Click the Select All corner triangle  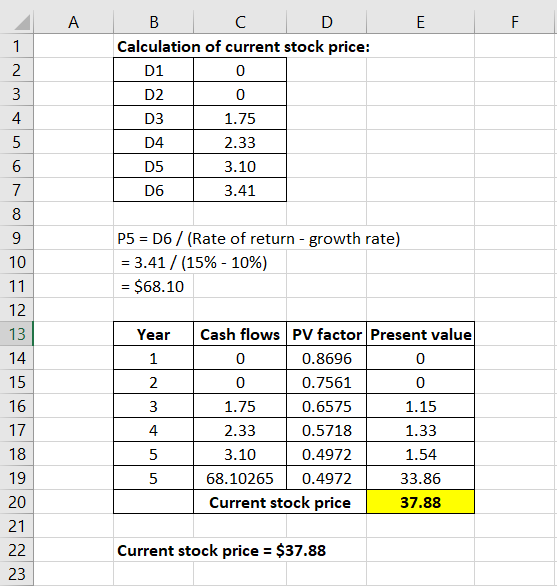tap(22, 23)
